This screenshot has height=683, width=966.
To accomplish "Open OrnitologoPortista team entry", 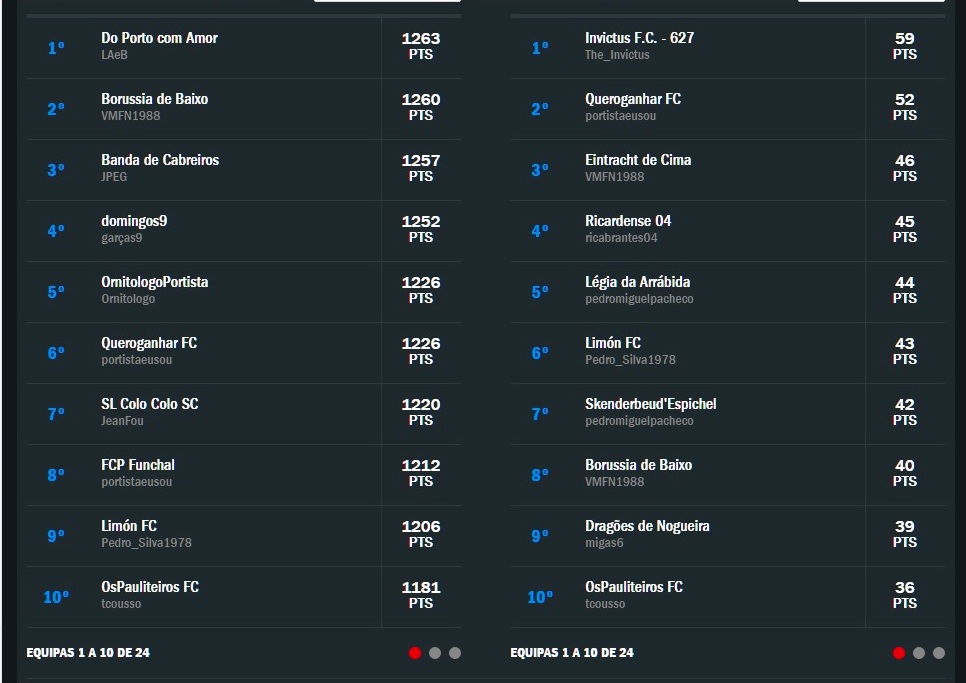I will click(155, 282).
